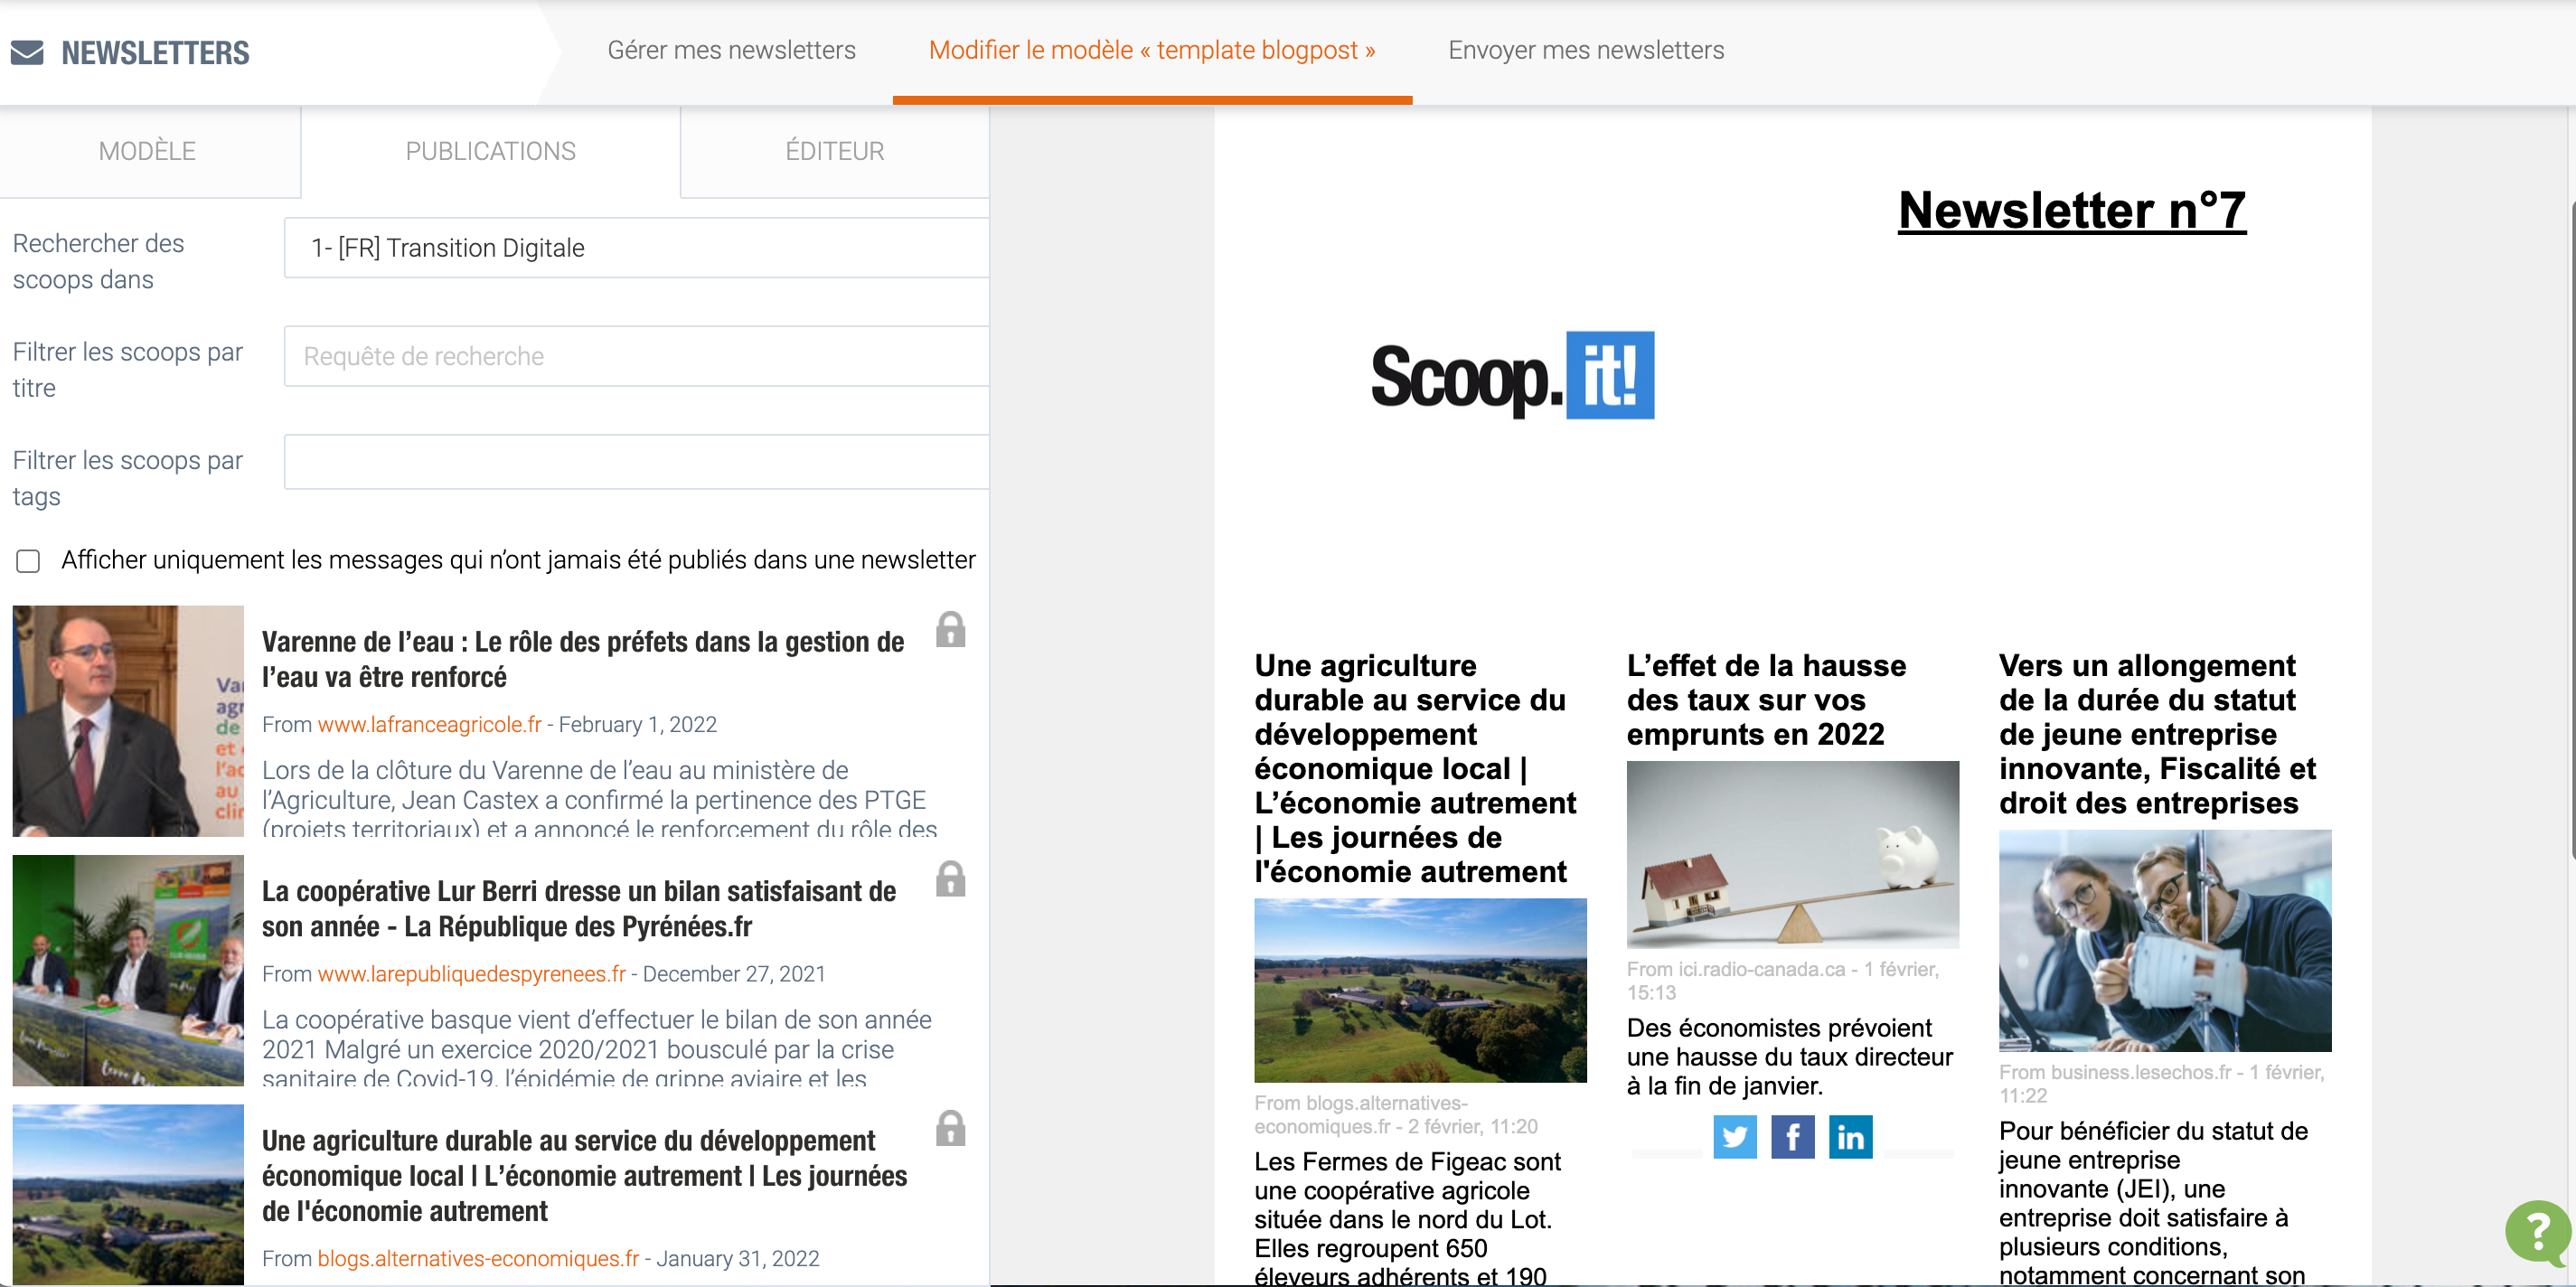Image resolution: width=2576 pixels, height=1287 pixels.
Task: Open Gérer mes newsletters tab
Action: click(731, 50)
